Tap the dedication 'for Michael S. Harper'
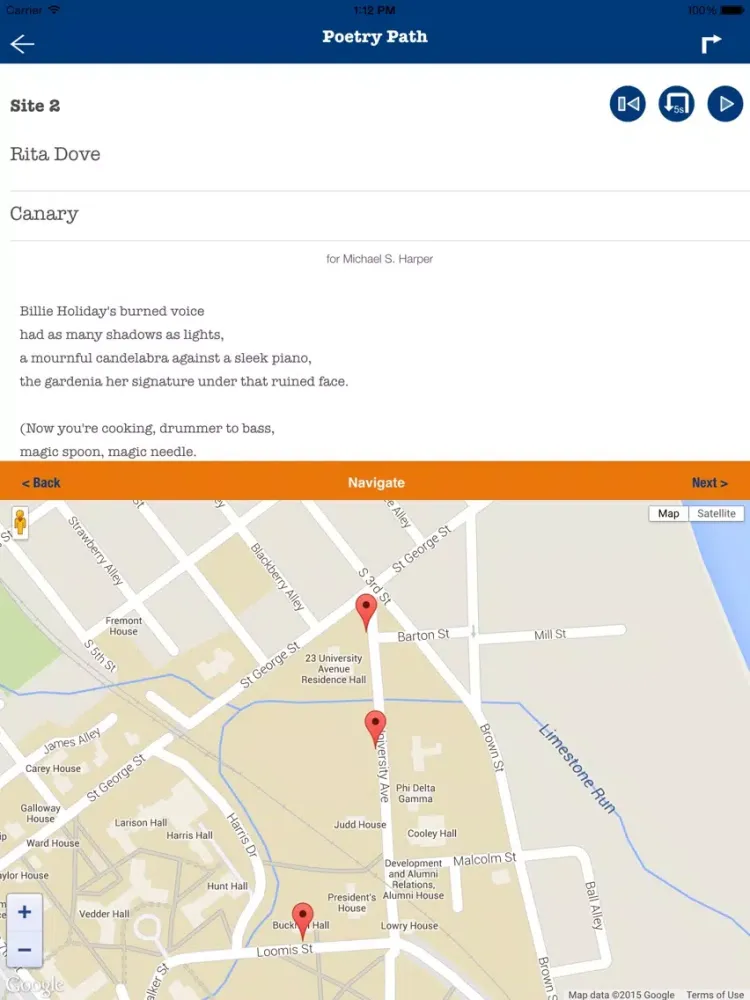This screenshot has width=750, height=1000. click(379, 259)
